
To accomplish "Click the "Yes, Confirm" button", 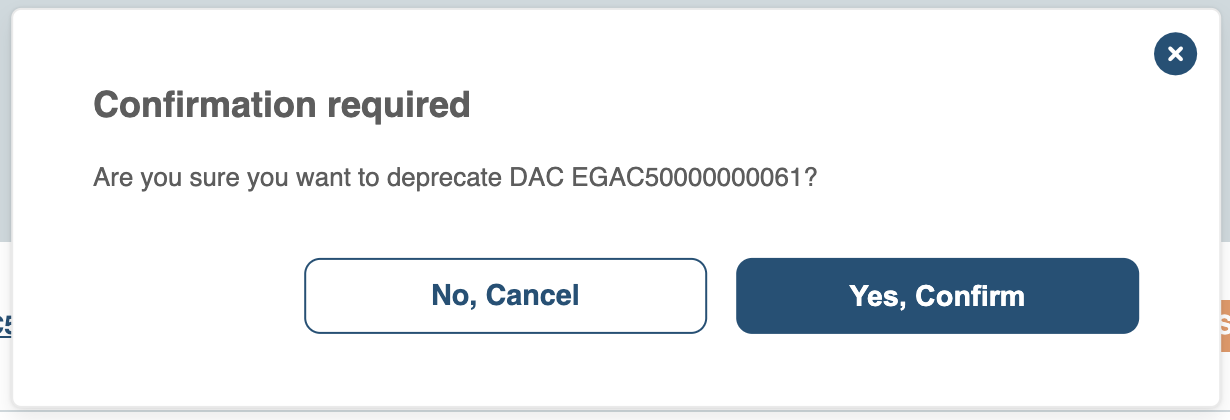I will click(937, 295).
